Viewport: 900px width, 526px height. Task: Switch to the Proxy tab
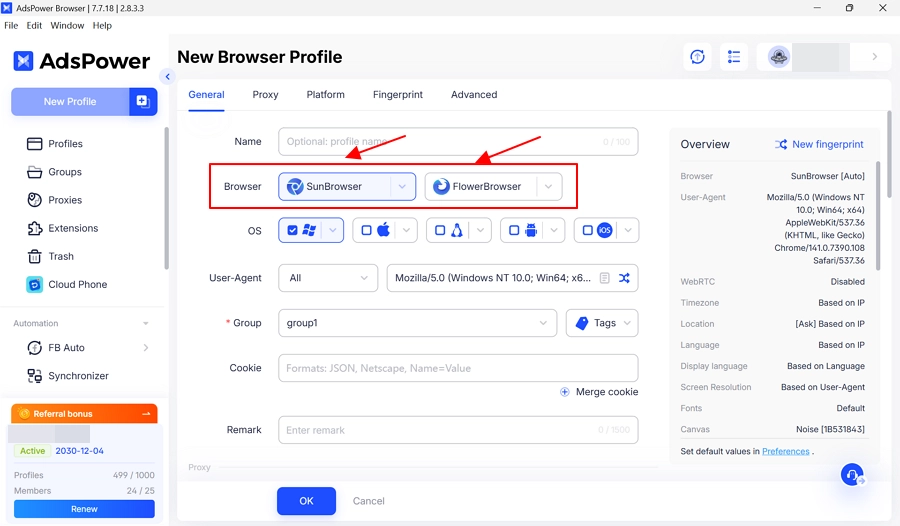[265, 95]
